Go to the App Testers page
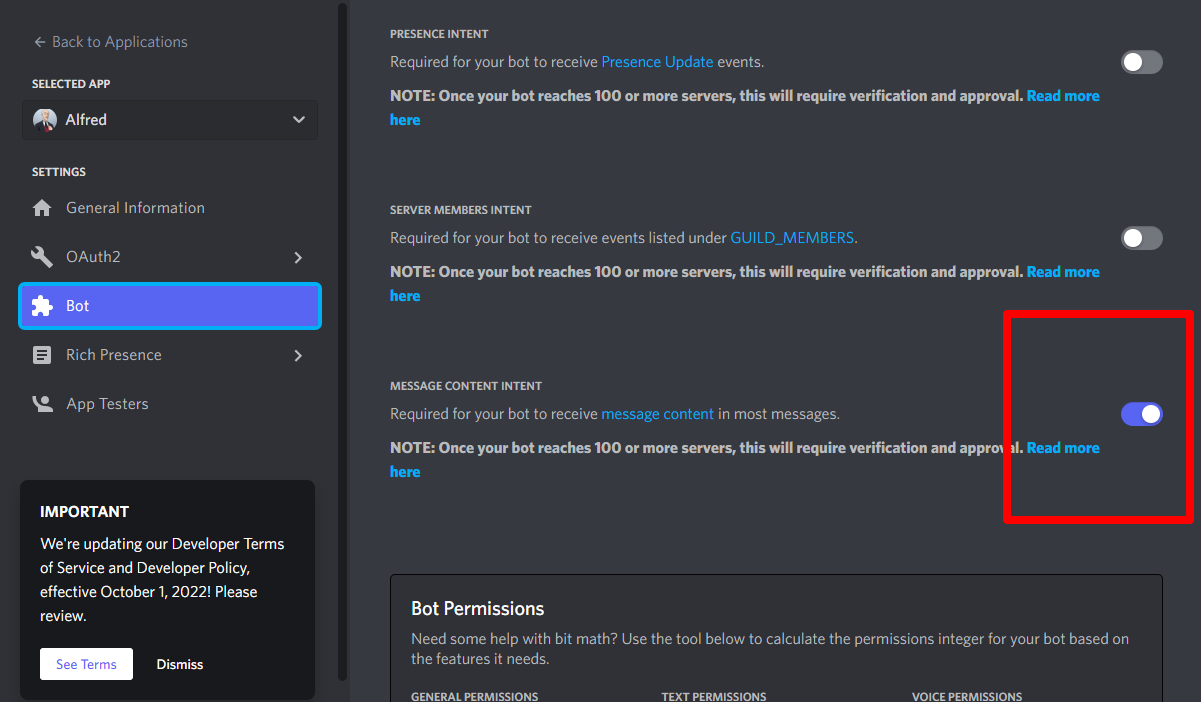Image resolution: width=1201 pixels, height=702 pixels. point(170,404)
